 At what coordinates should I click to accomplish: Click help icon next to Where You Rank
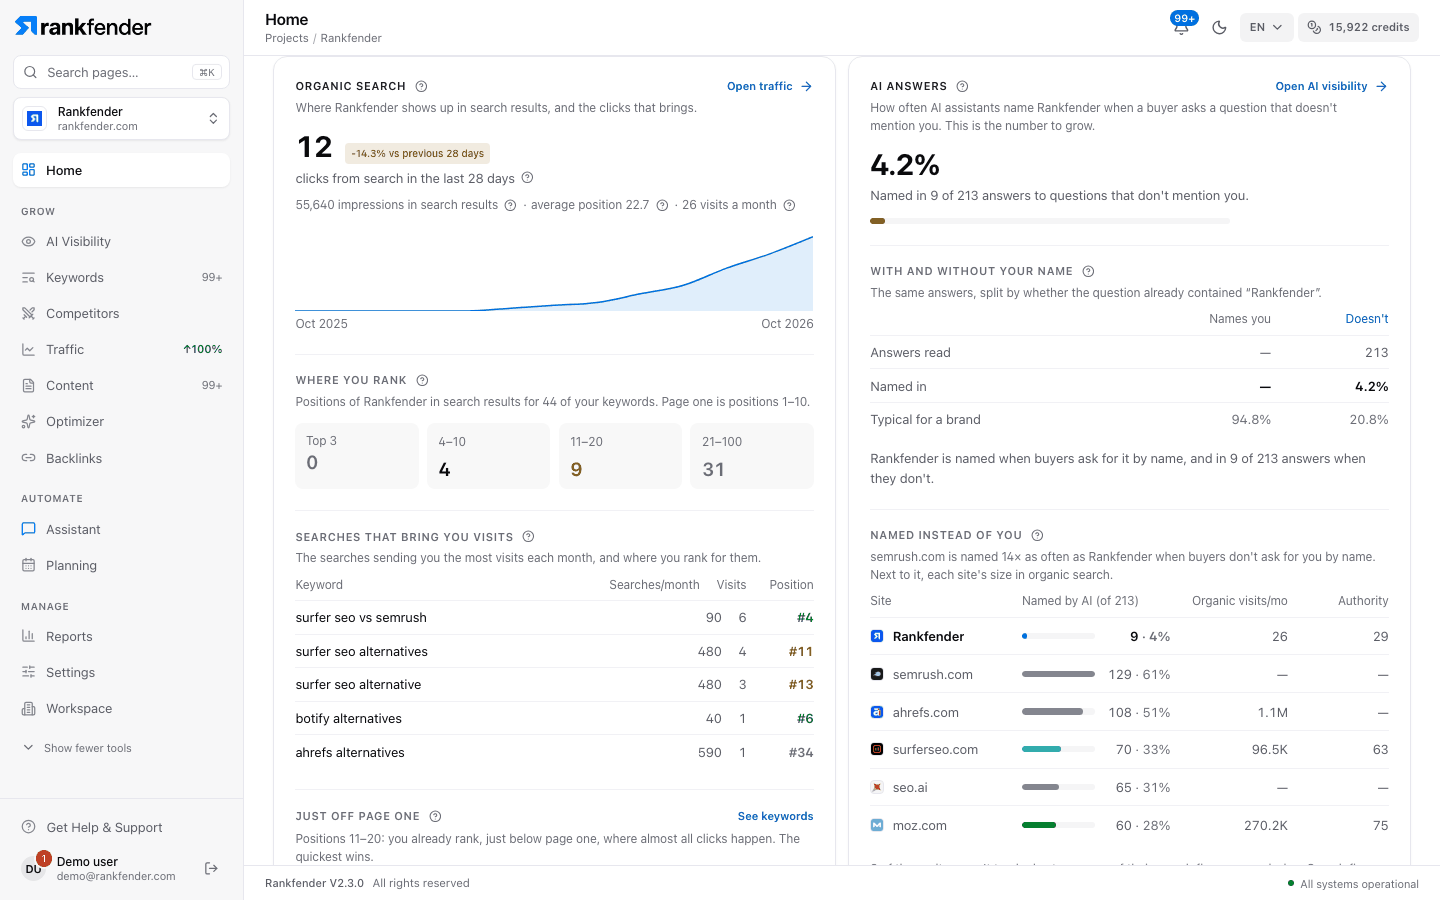click(x=422, y=380)
